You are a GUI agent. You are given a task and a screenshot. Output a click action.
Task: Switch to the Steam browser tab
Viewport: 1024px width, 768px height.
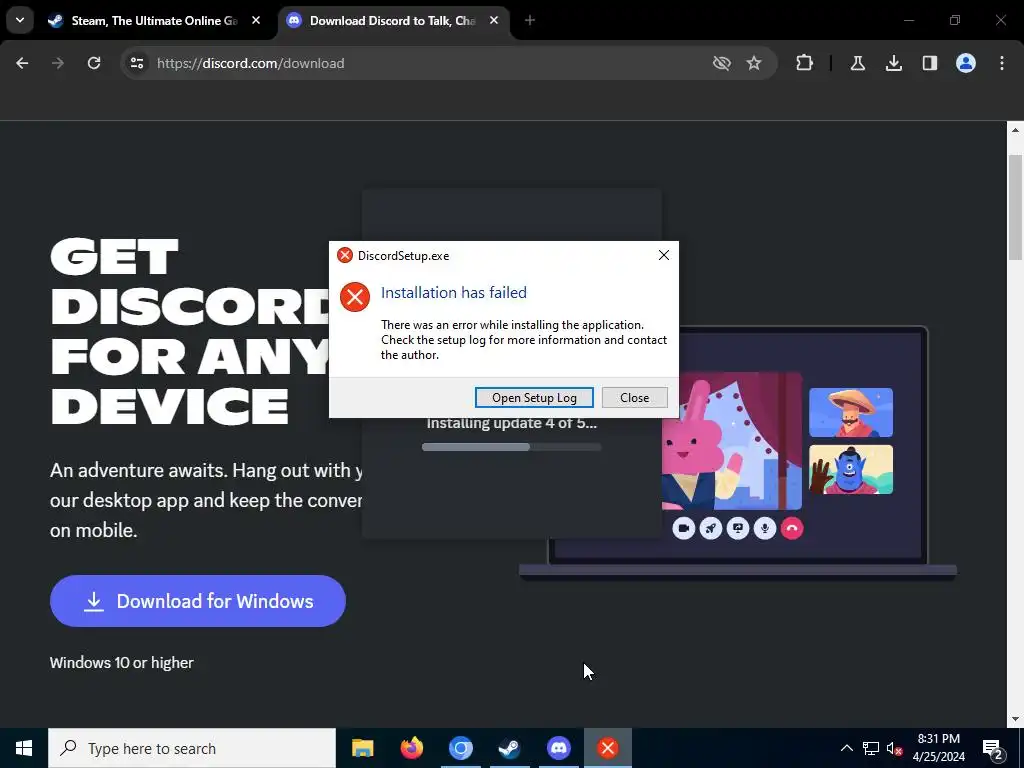(153, 21)
